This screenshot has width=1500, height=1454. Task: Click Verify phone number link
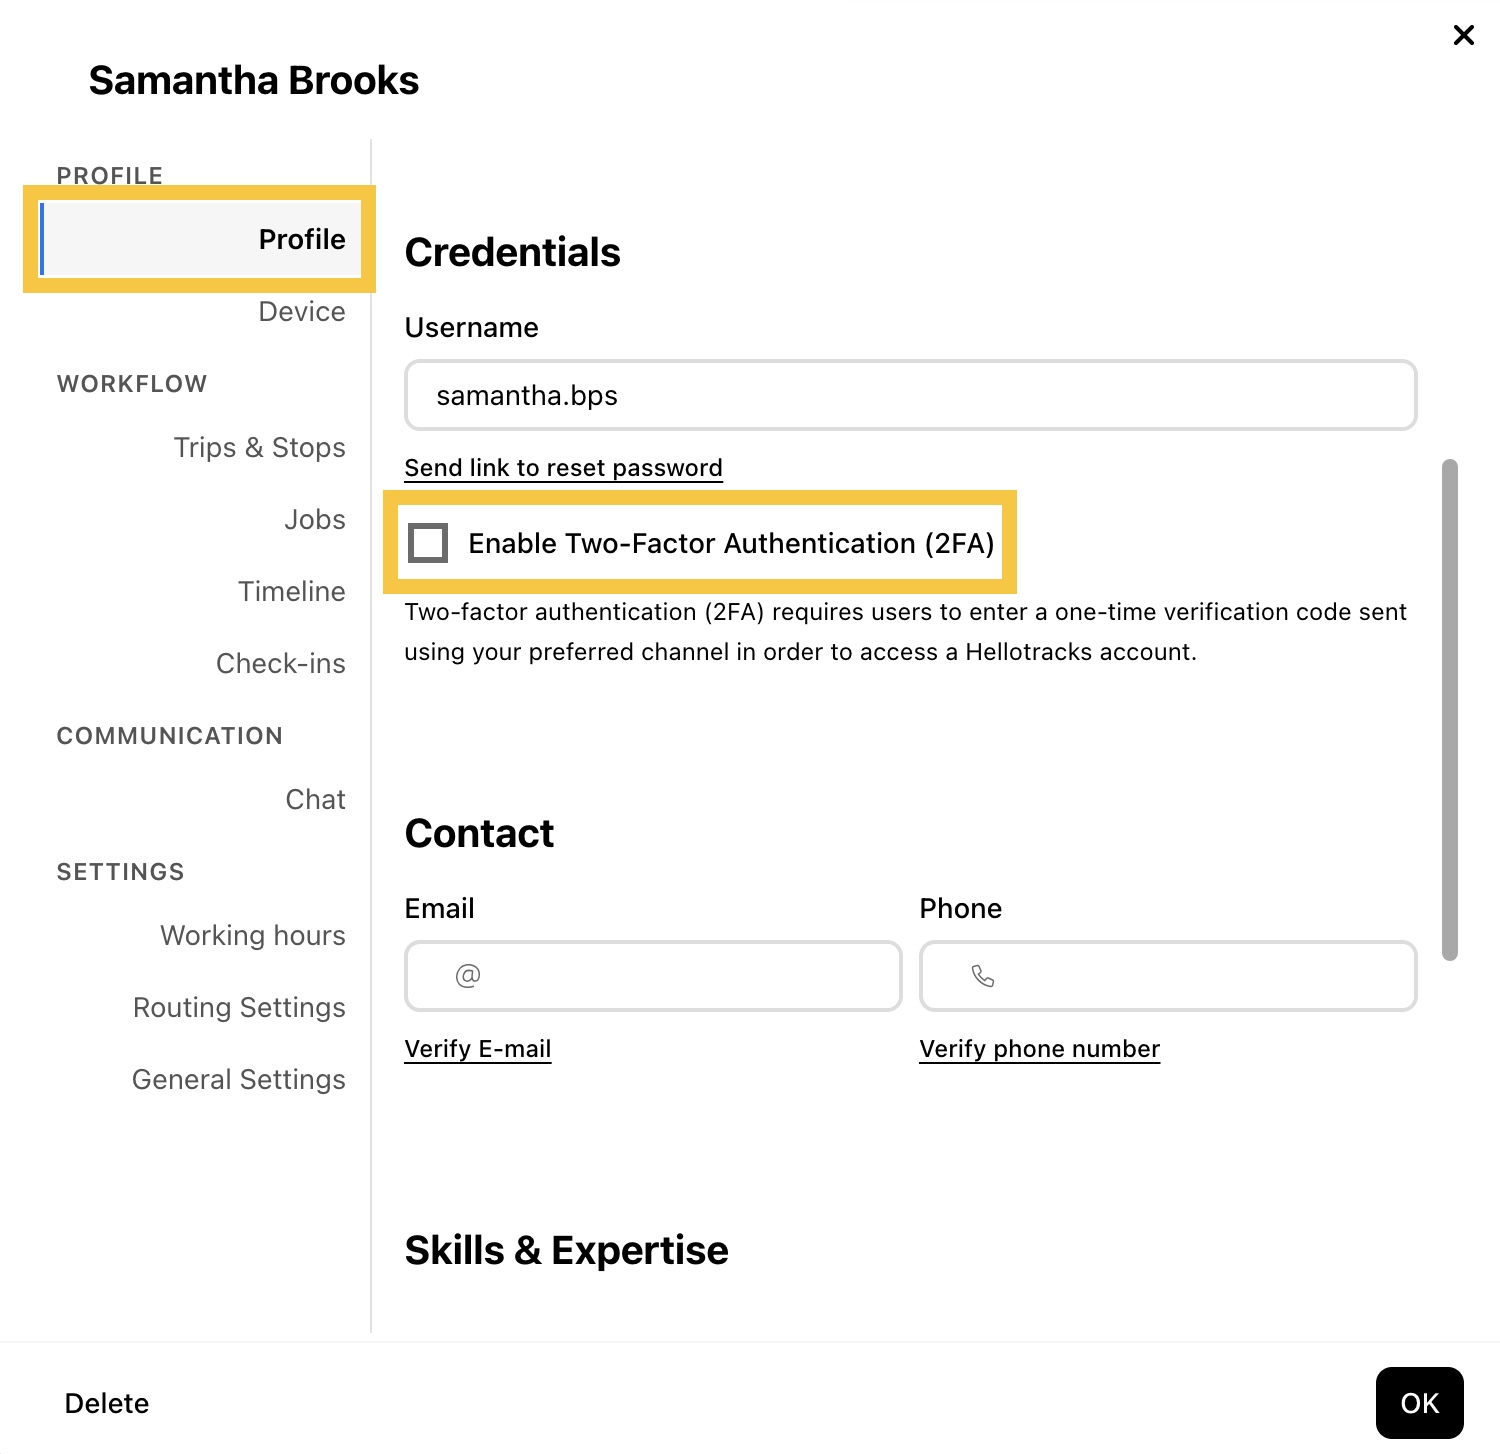click(x=1039, y=1049)
